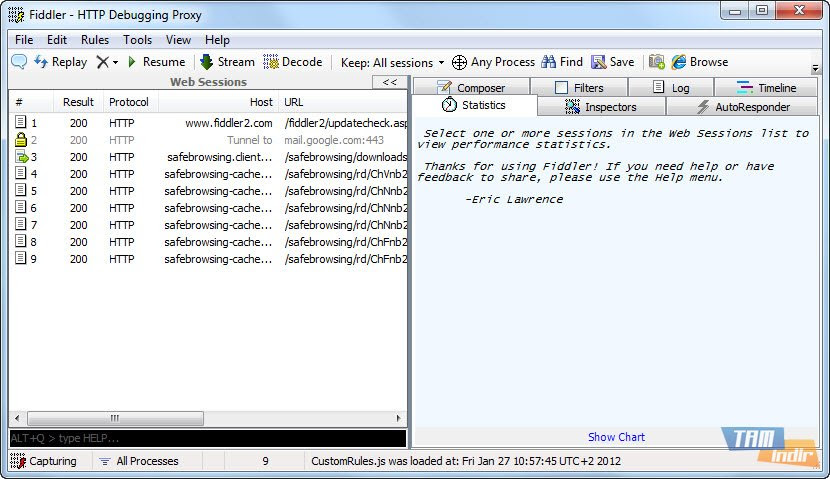Open the Help menu
This screenshot has height=479, width=830.
tap(217, 40)
